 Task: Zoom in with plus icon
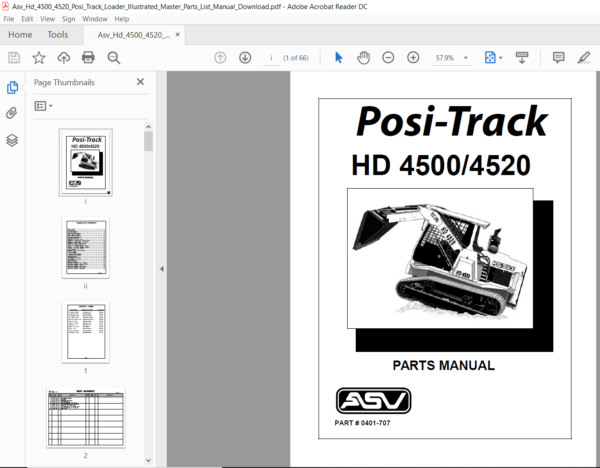[x=413, y=58]
